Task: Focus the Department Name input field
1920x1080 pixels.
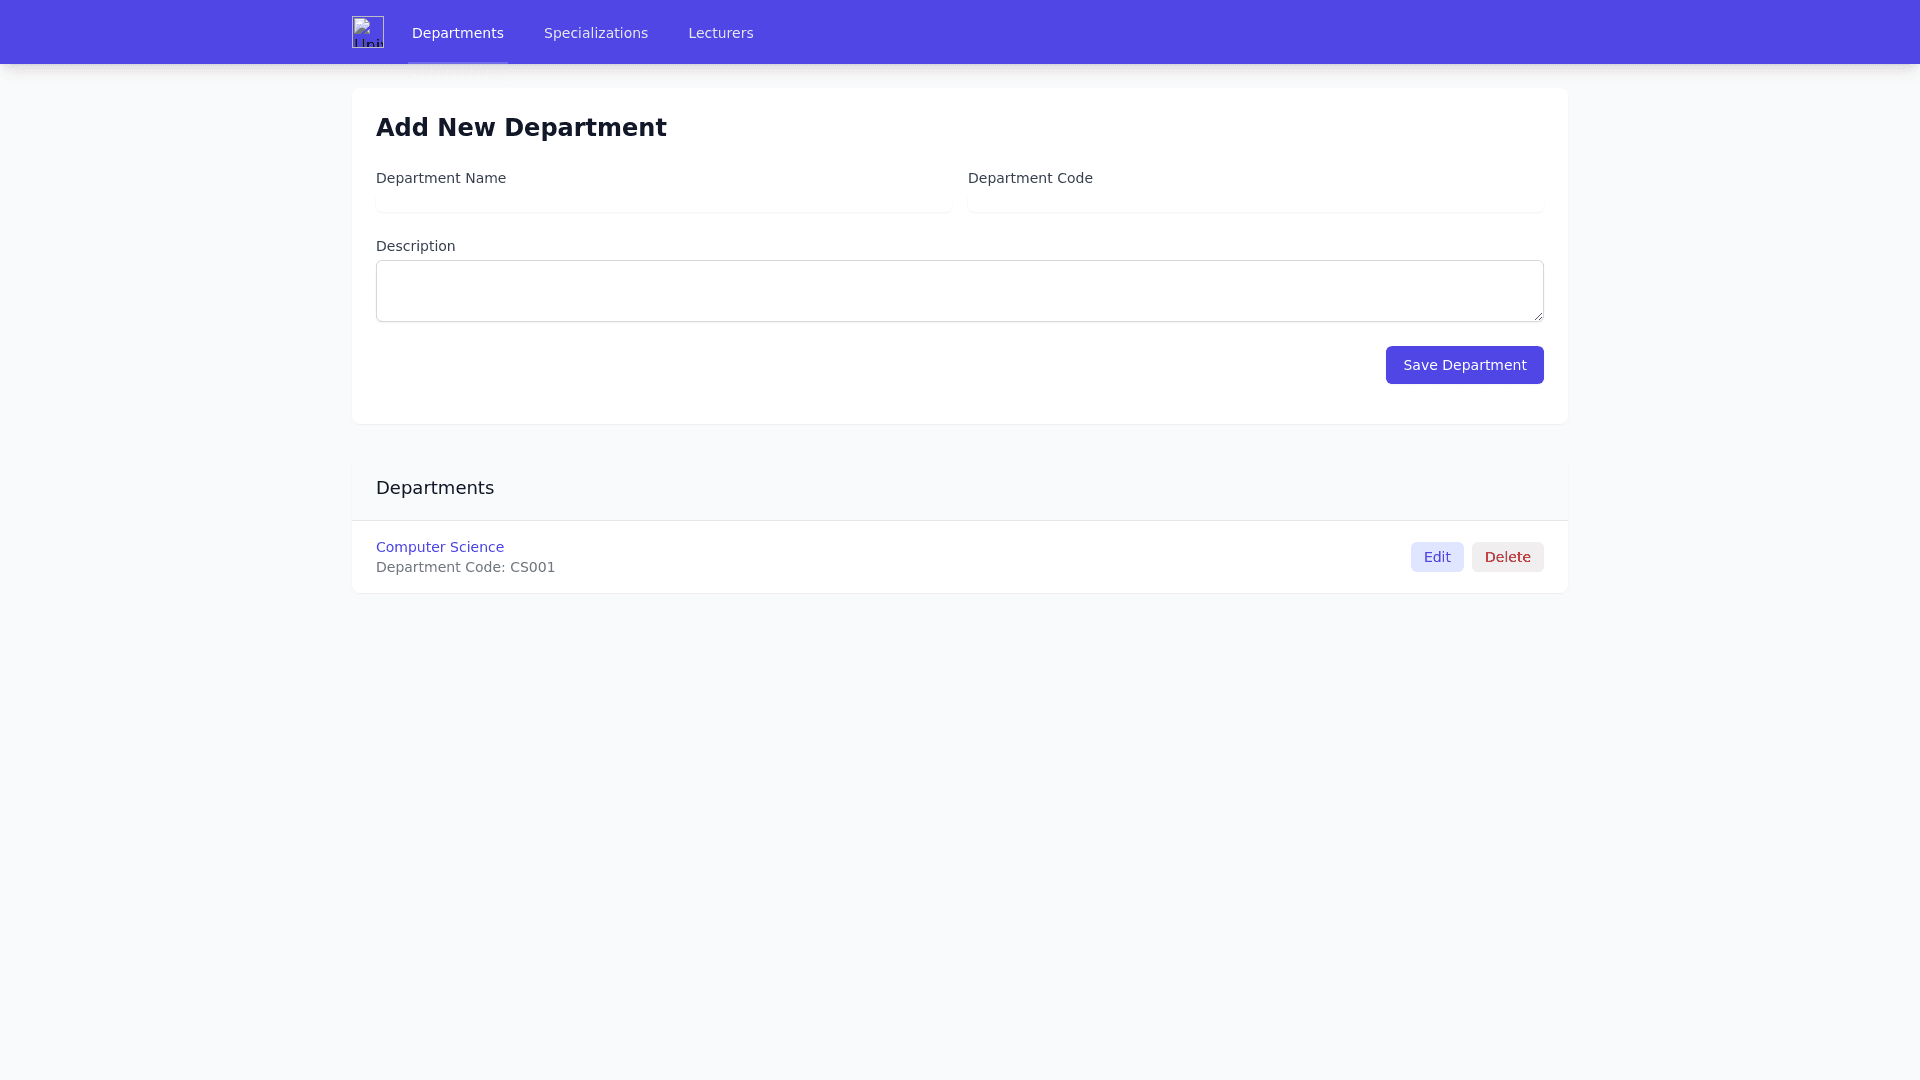Action: pyautogui.click(x=663, y=203)
